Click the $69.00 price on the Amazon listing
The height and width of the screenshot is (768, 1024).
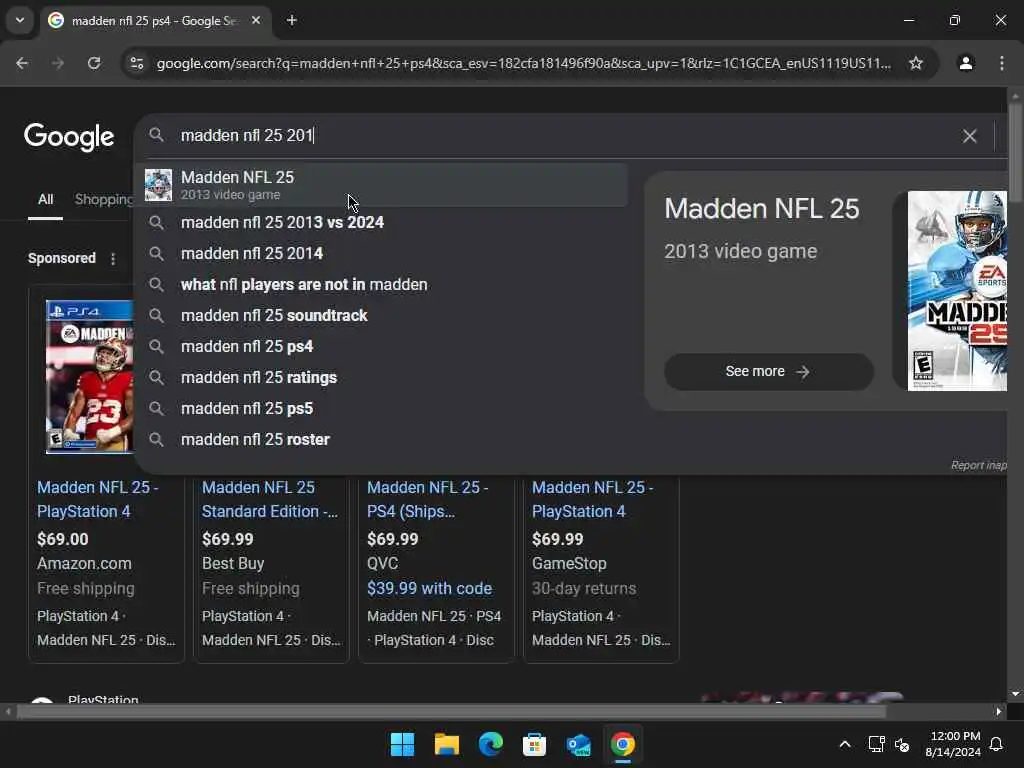[x=63, y=539]
